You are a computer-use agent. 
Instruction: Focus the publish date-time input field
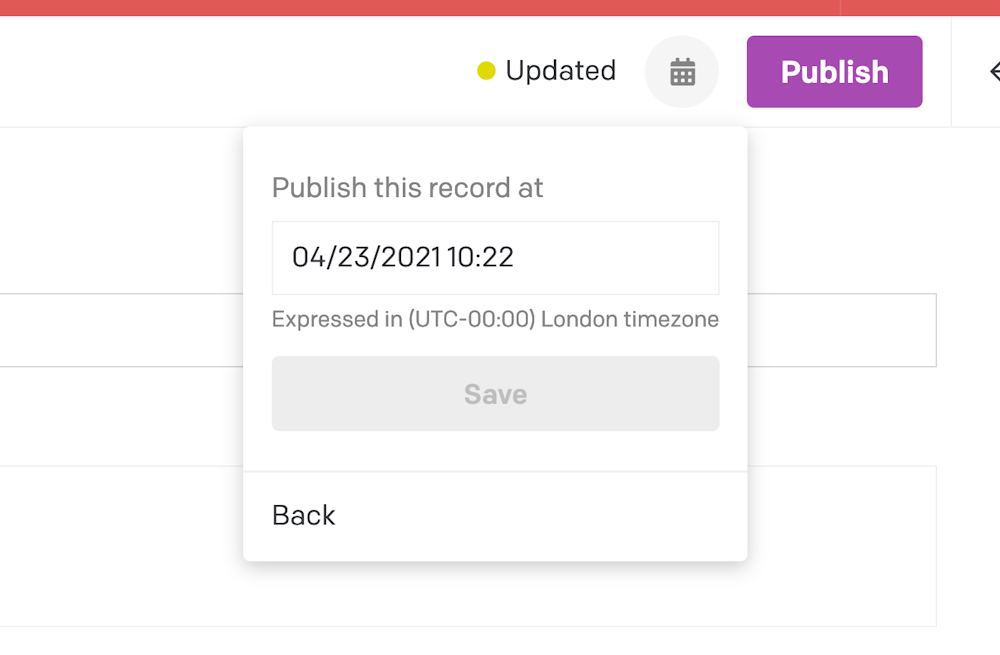click(x=496, y=258)
